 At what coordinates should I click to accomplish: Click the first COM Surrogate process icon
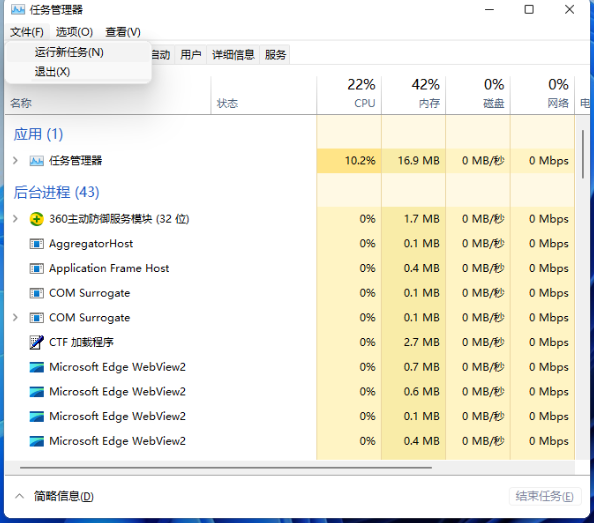[36, 293]
